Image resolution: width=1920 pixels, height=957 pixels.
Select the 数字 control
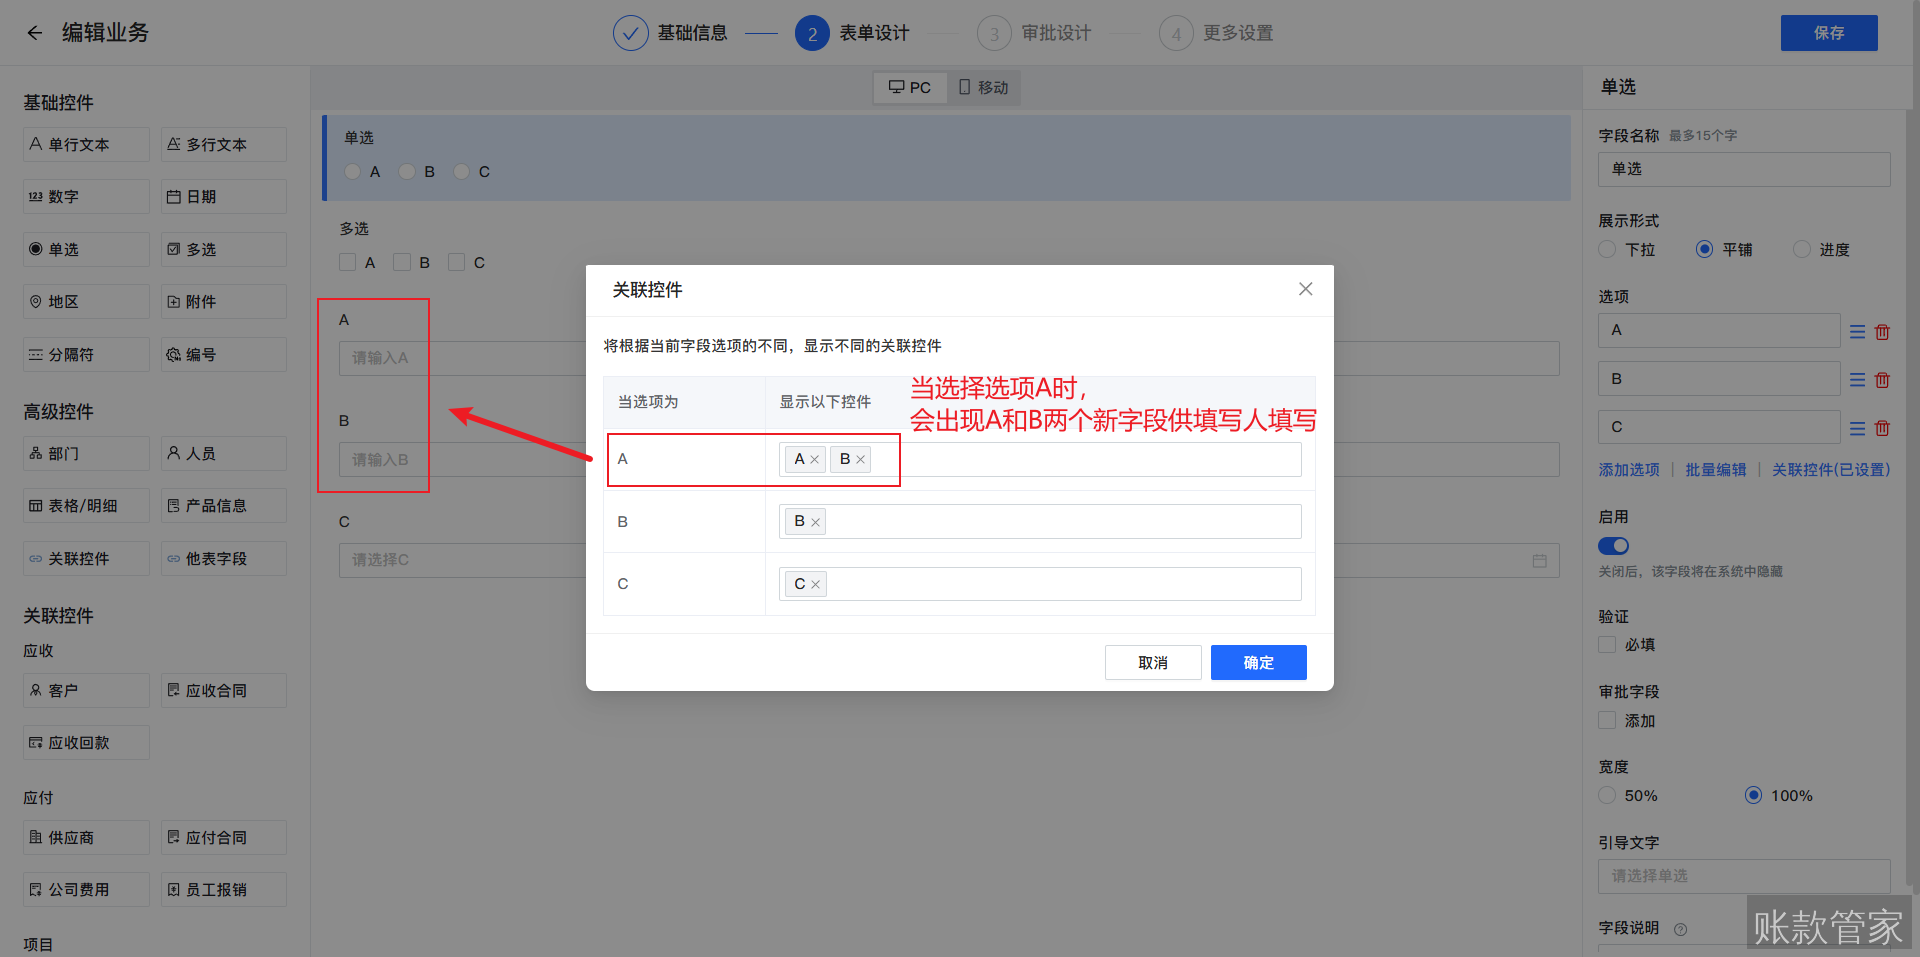point(85,196)
